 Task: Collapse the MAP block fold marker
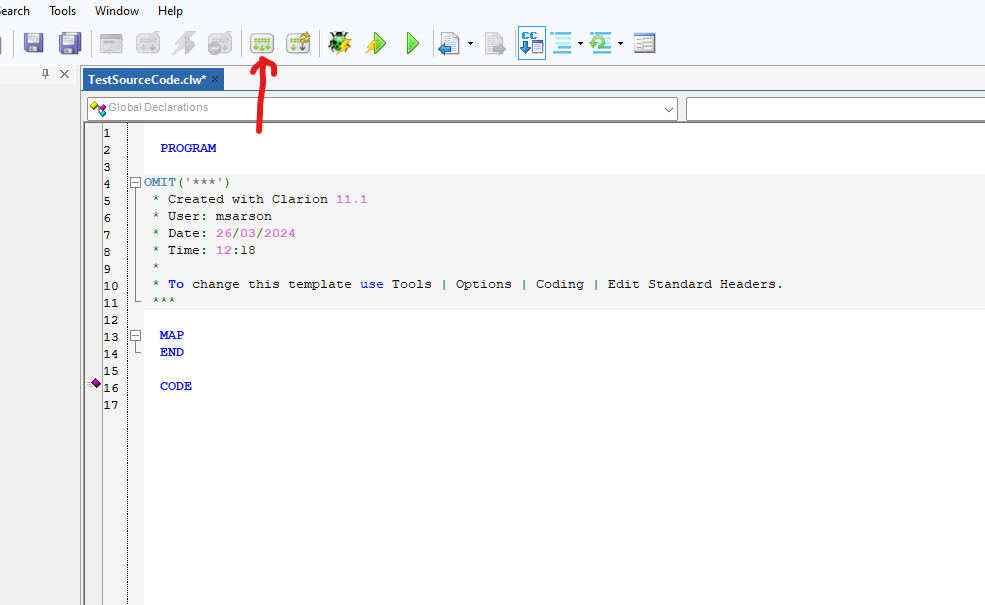[x=135, y=336]
